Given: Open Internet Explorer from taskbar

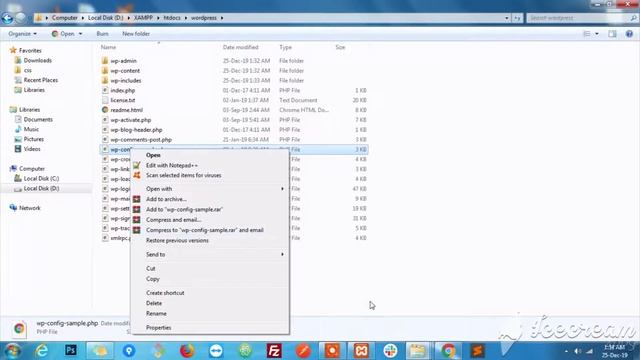Looking at the screenshot, I should coord(42,351).
